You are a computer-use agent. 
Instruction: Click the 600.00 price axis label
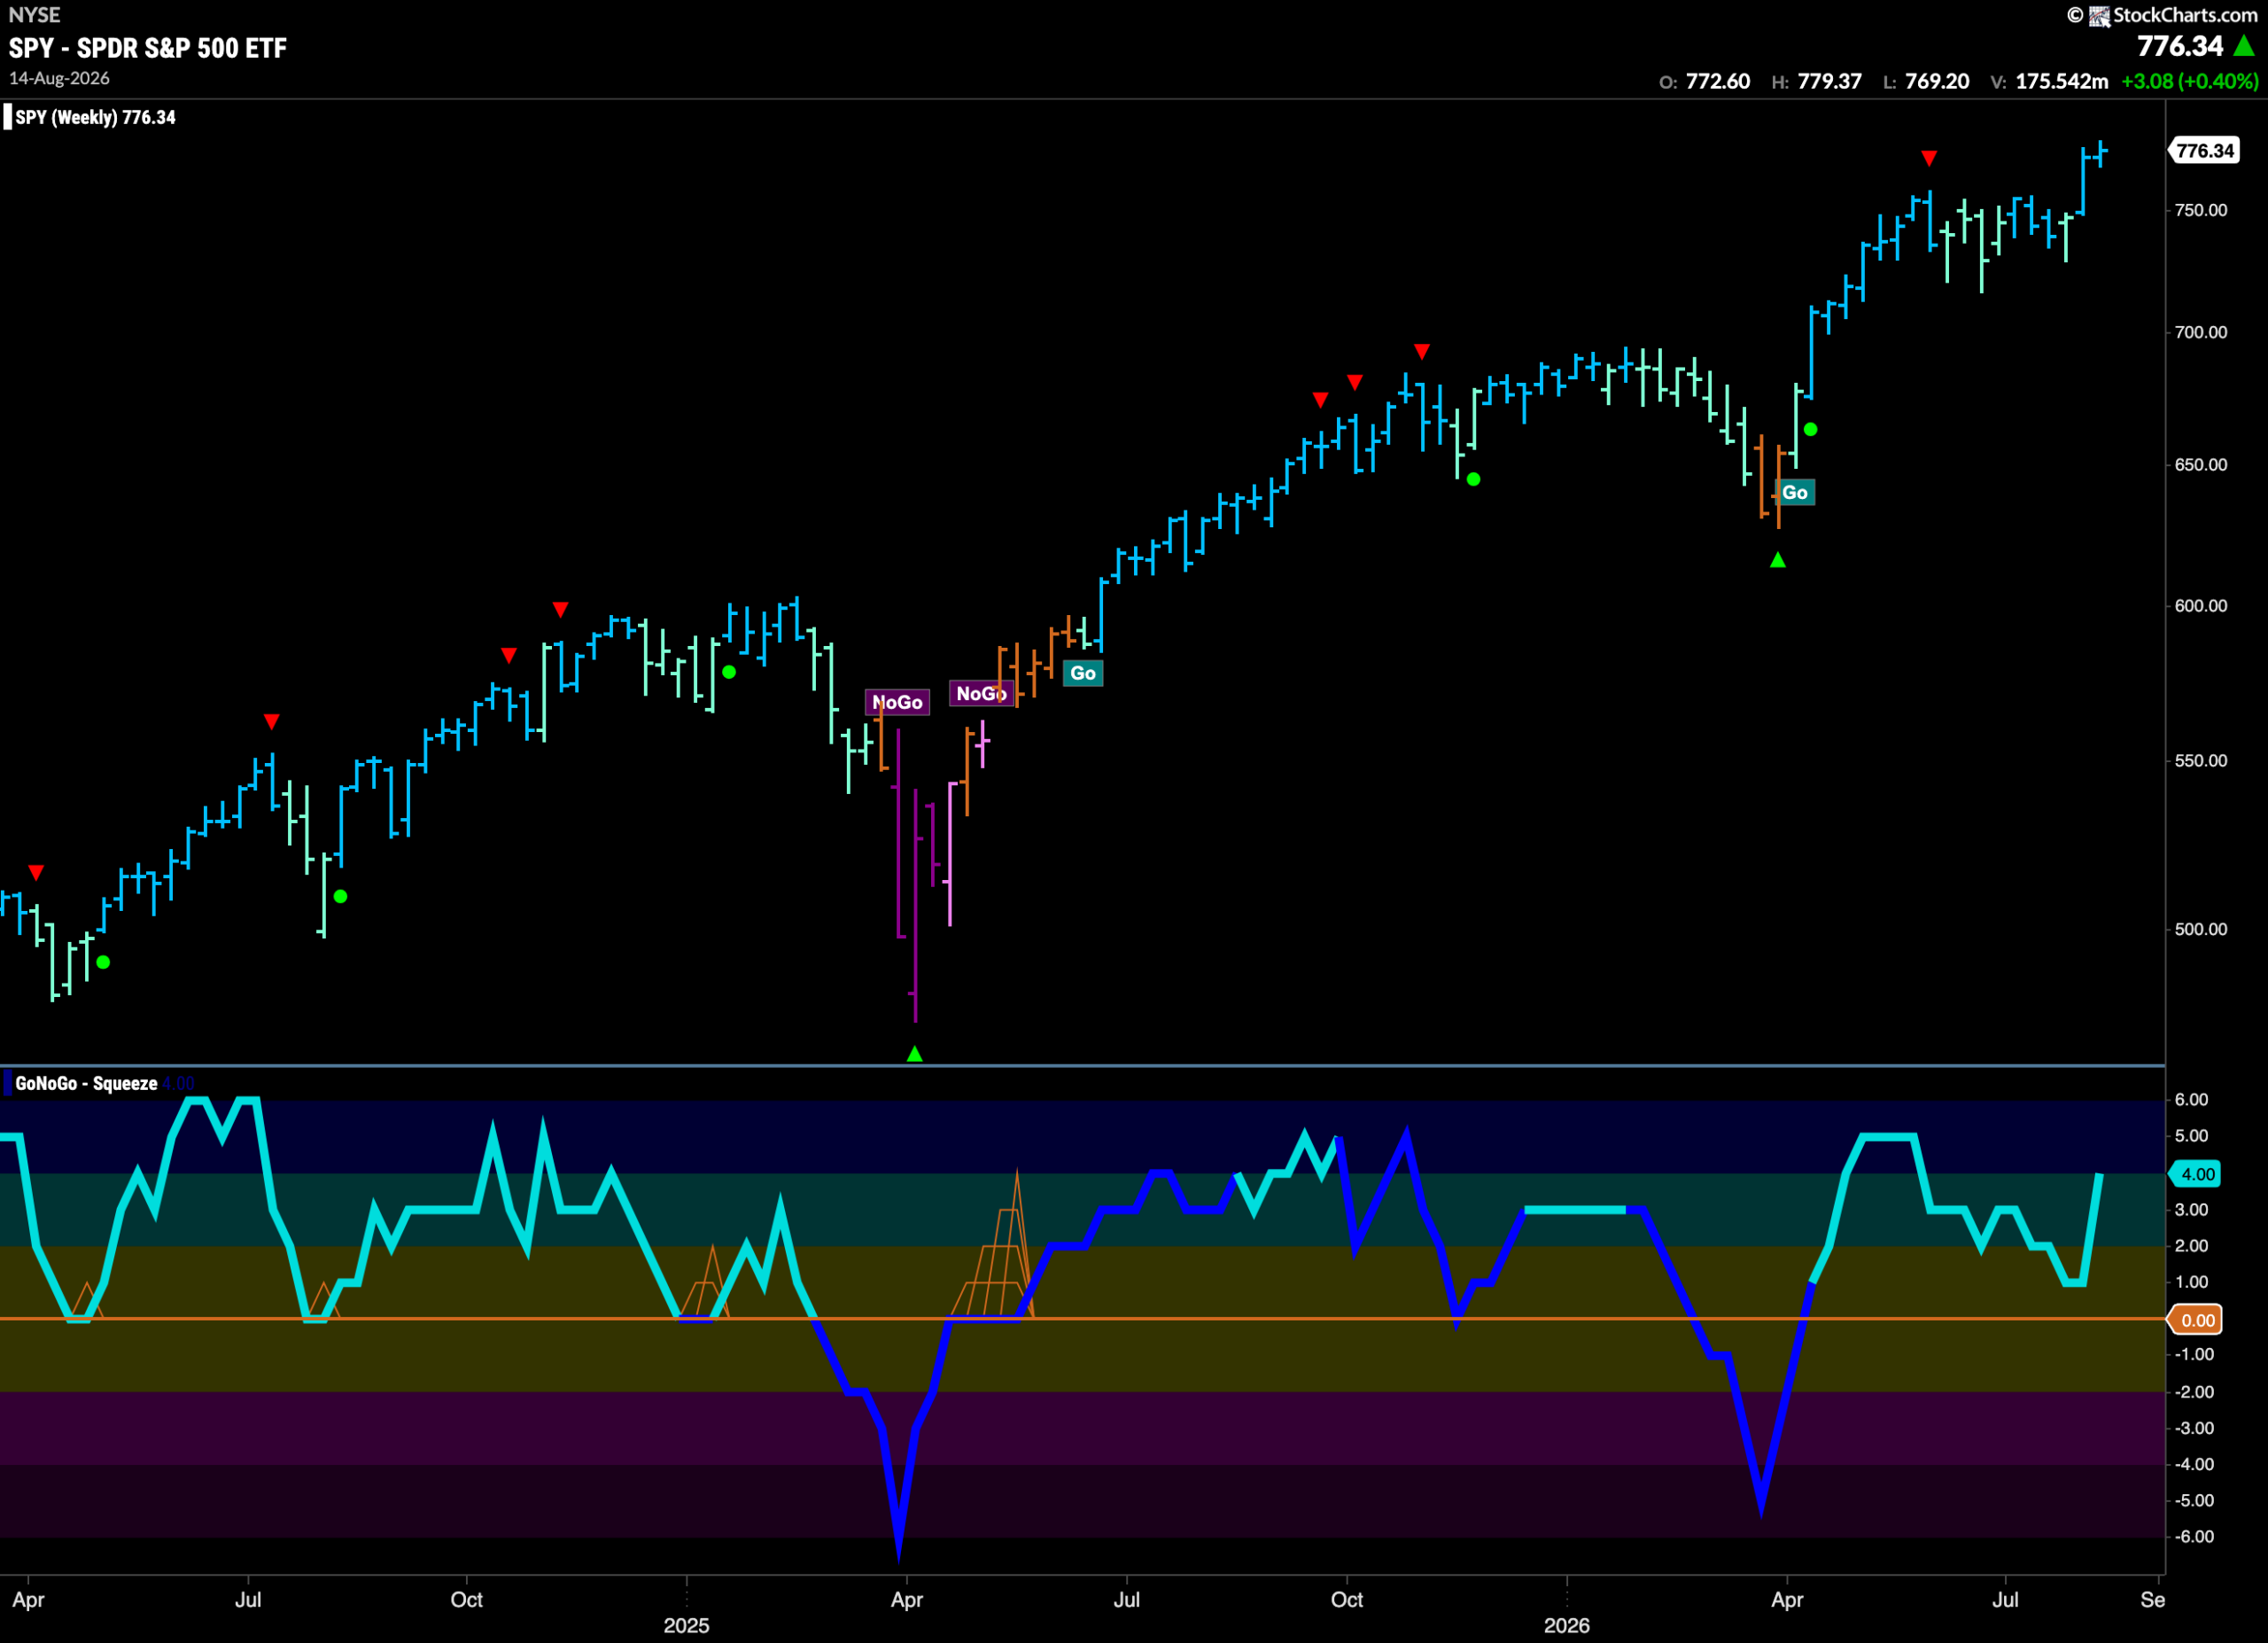click(x=2200, y=605)
